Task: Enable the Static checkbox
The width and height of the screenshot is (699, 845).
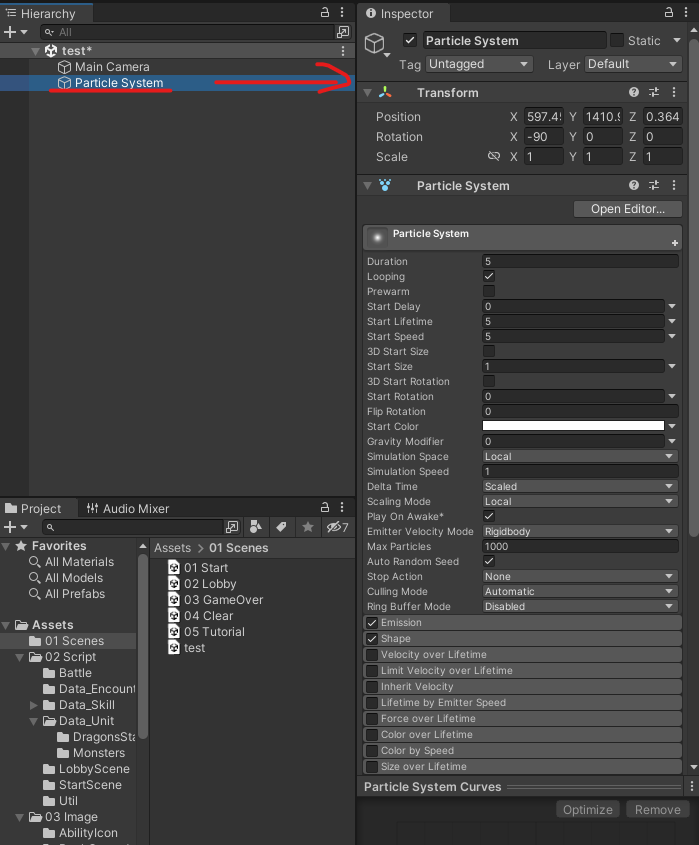Action: click(x=617, y=40)
